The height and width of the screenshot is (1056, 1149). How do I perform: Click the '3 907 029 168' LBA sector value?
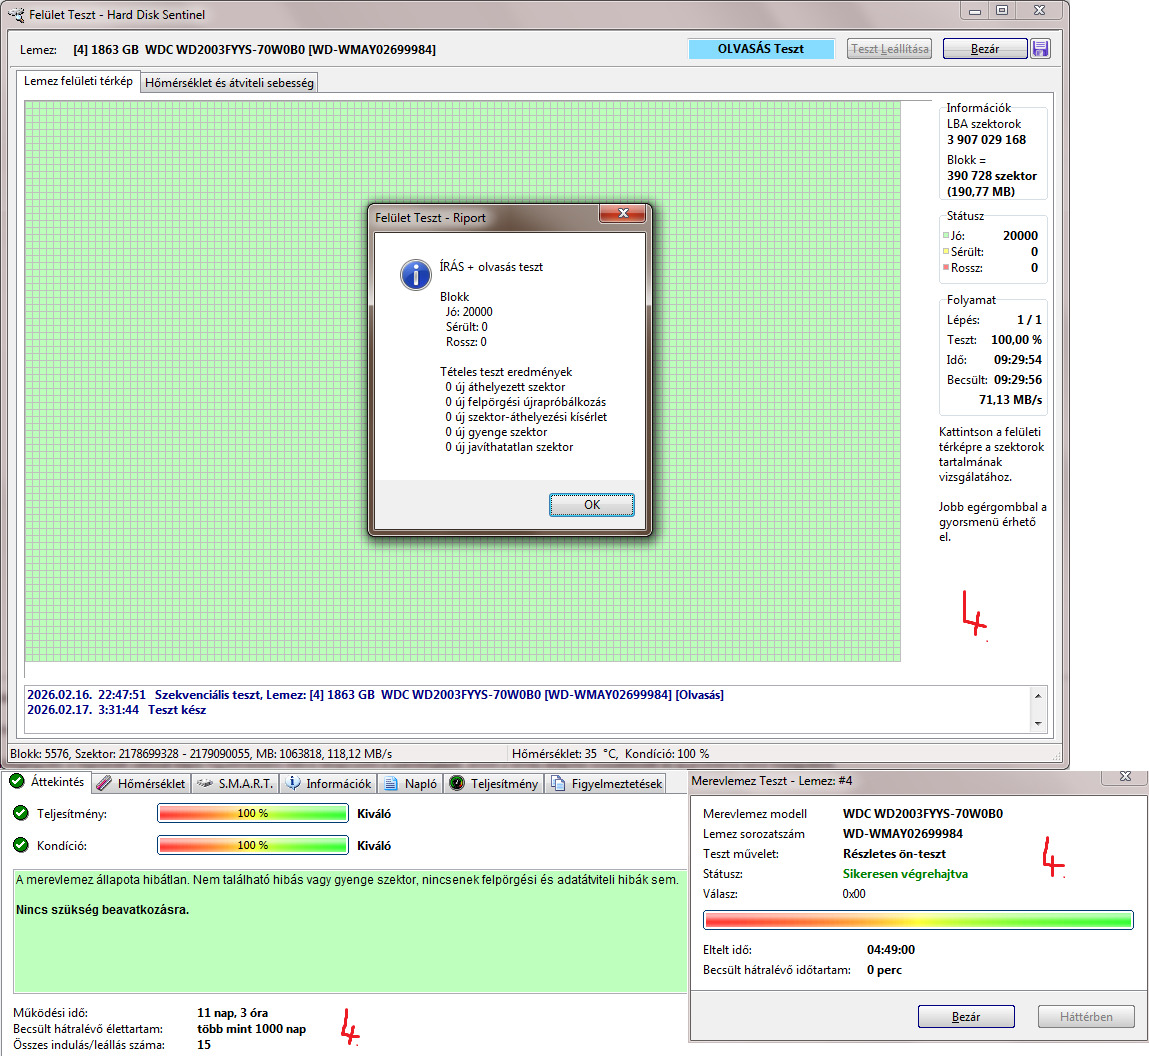986,140
